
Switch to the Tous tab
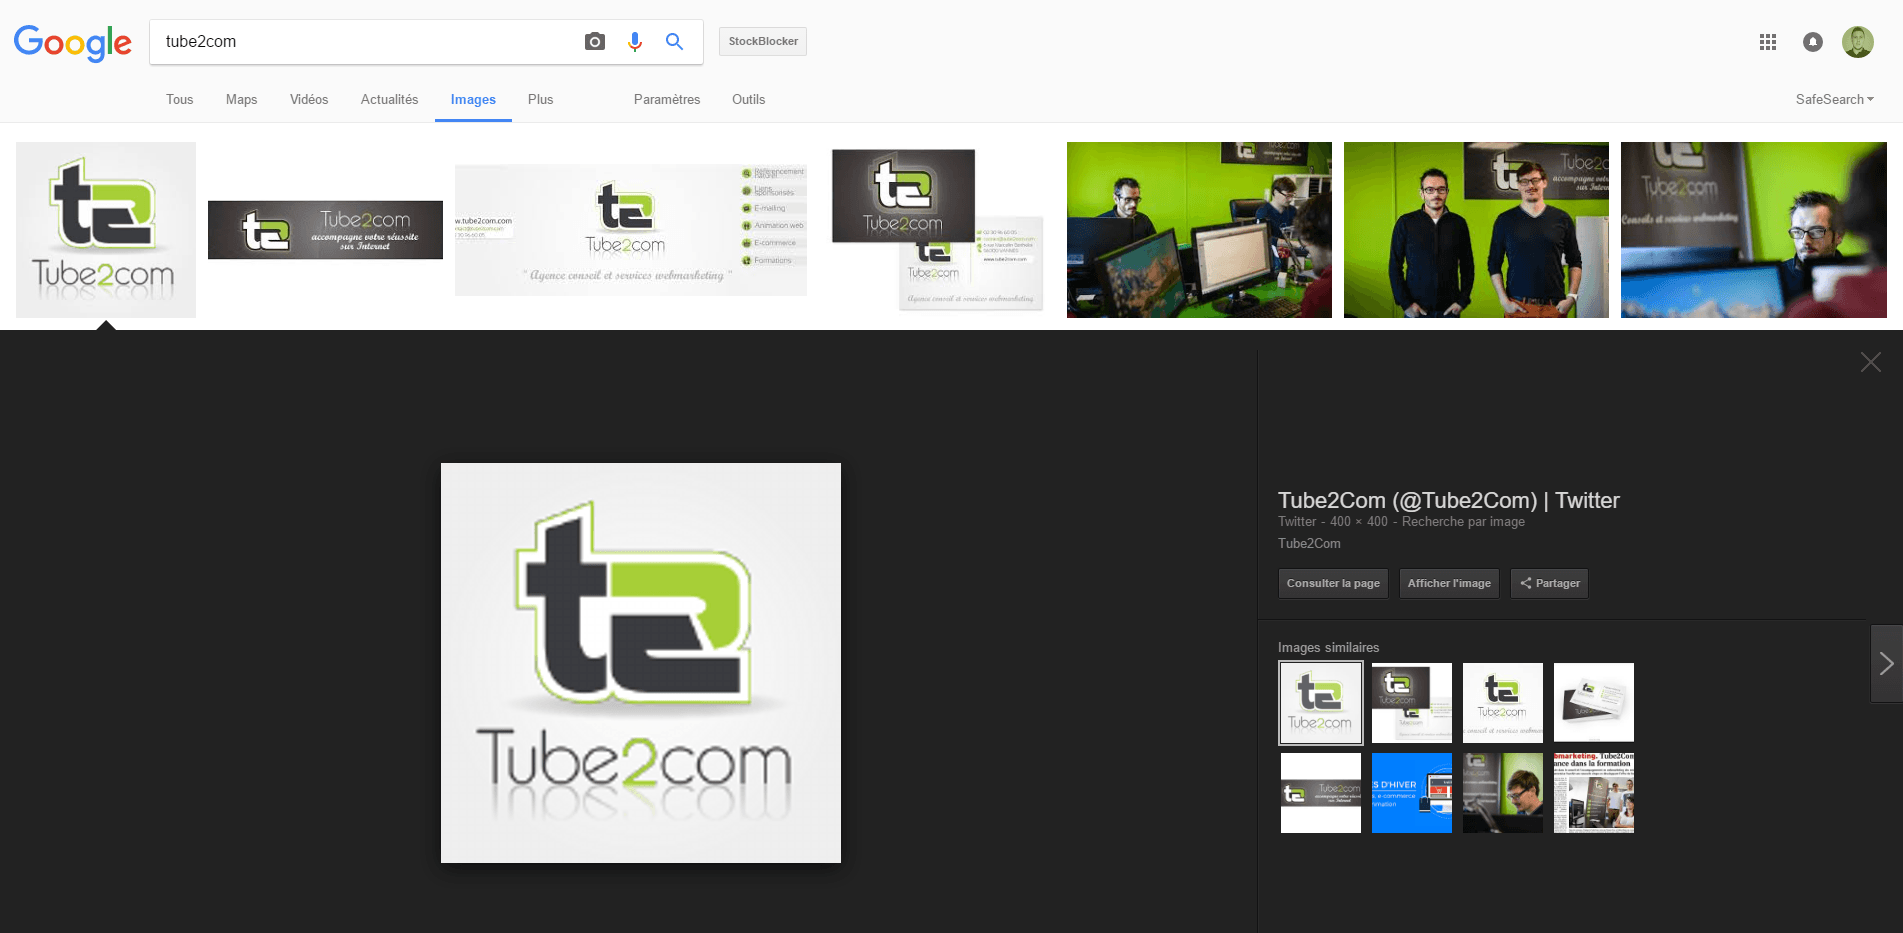tap(180, 99)
